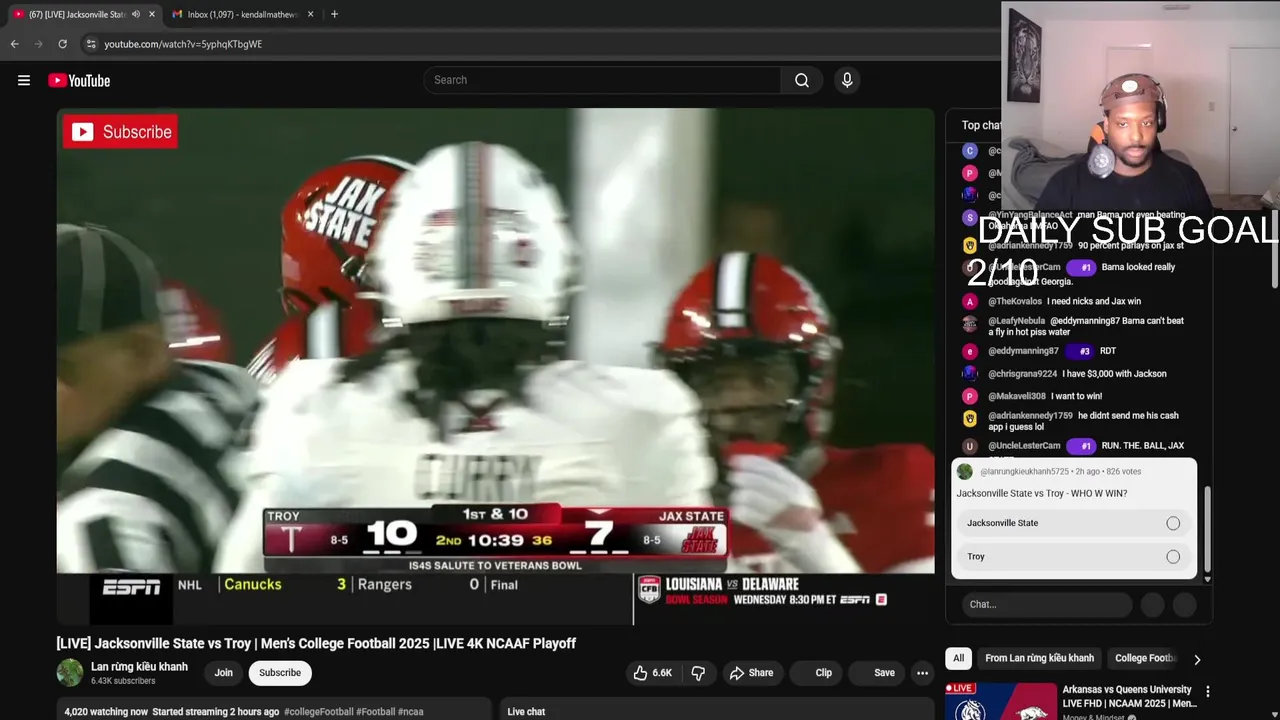Select the College Football chip
This screenshot has width=1280, height=720.
coord(1145,658)
